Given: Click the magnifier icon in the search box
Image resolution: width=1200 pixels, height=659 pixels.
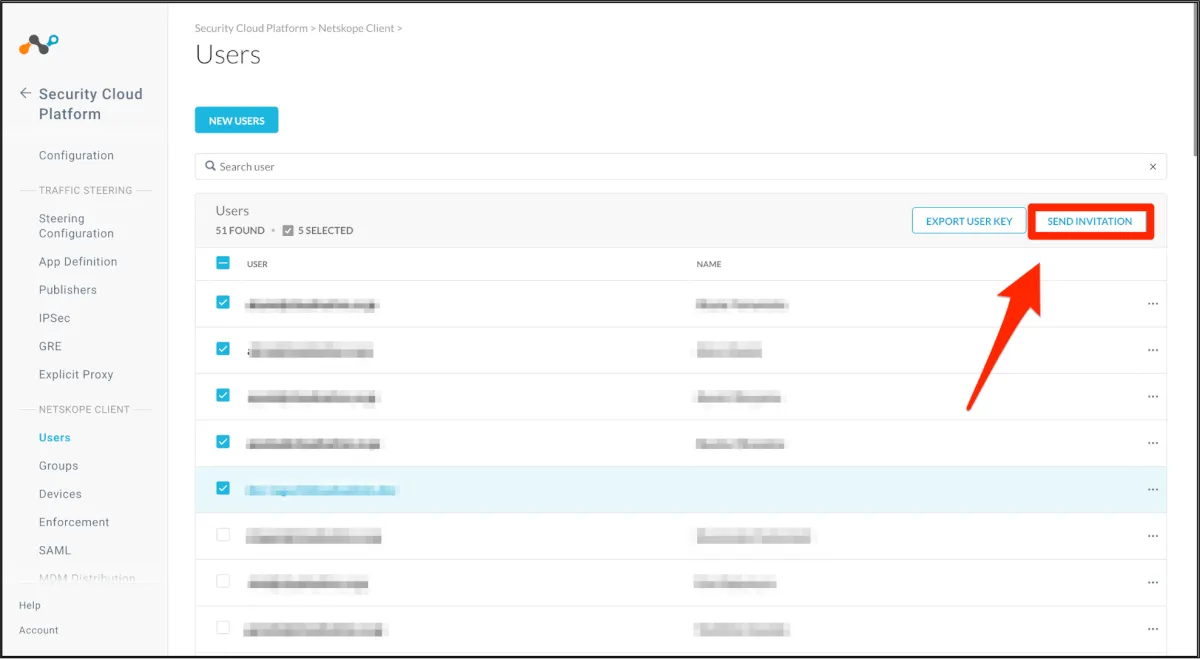Looking at the screenshot, I should 210,166.
